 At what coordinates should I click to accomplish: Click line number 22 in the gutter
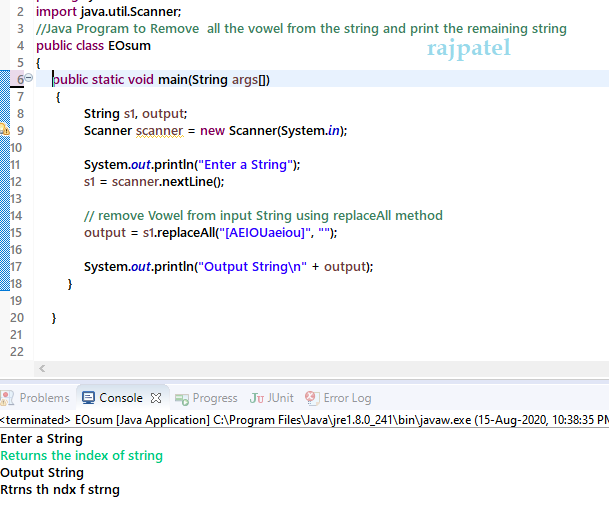click(17, 352)
